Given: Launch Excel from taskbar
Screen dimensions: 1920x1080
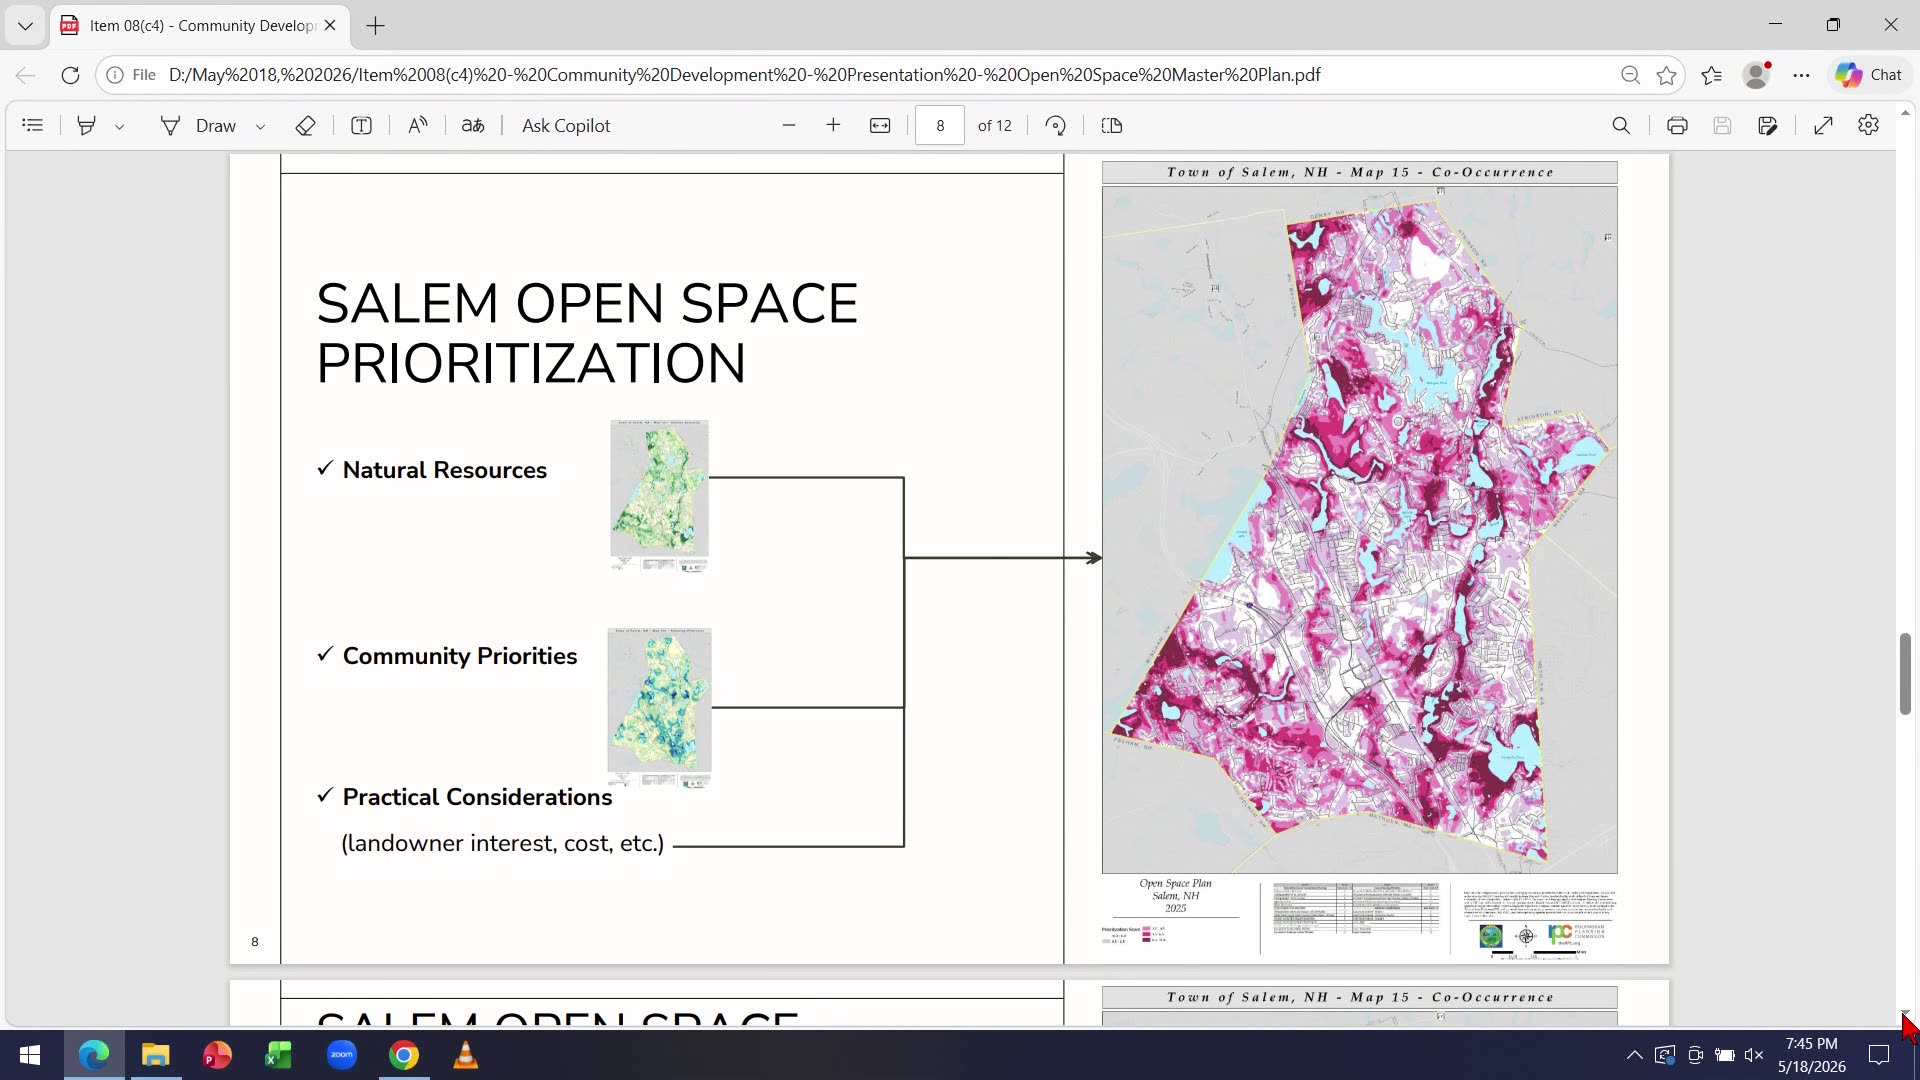Looking at the screenshot, I should pos(279,1055).
